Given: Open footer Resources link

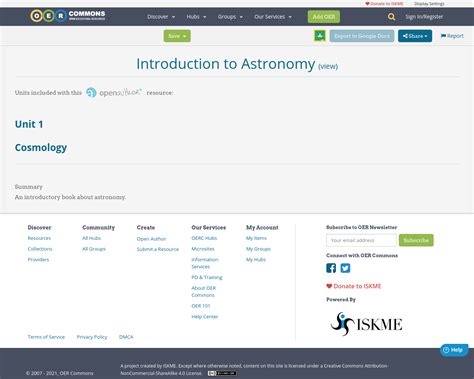Looking at the screenshot, I should tap(39, 238).
